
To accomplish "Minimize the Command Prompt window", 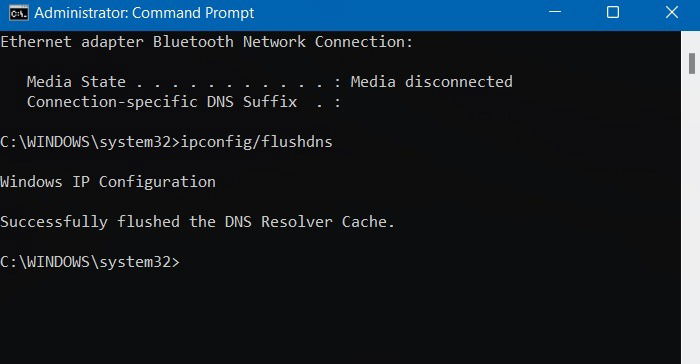I will (555, 13).
